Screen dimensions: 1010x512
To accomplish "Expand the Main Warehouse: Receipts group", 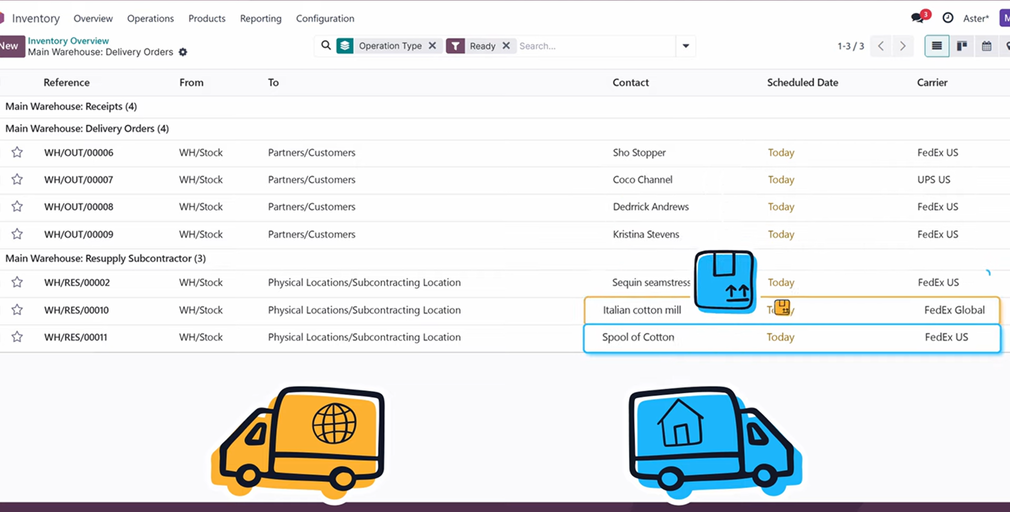I will [71, 107].
